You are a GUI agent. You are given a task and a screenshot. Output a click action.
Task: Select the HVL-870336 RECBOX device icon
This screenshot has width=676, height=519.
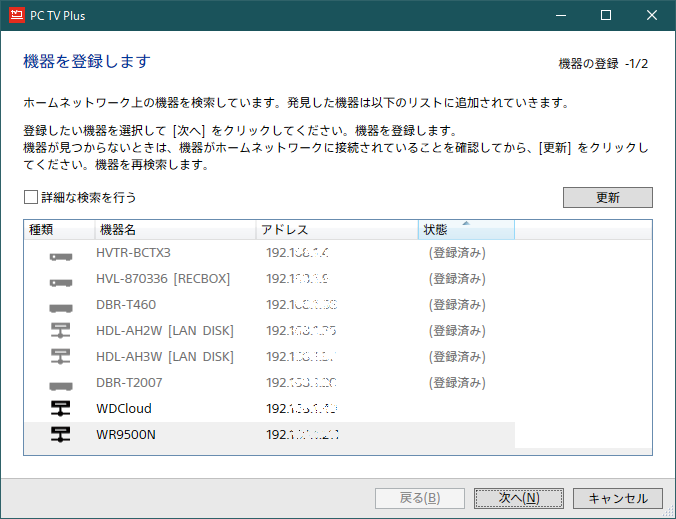61,283
